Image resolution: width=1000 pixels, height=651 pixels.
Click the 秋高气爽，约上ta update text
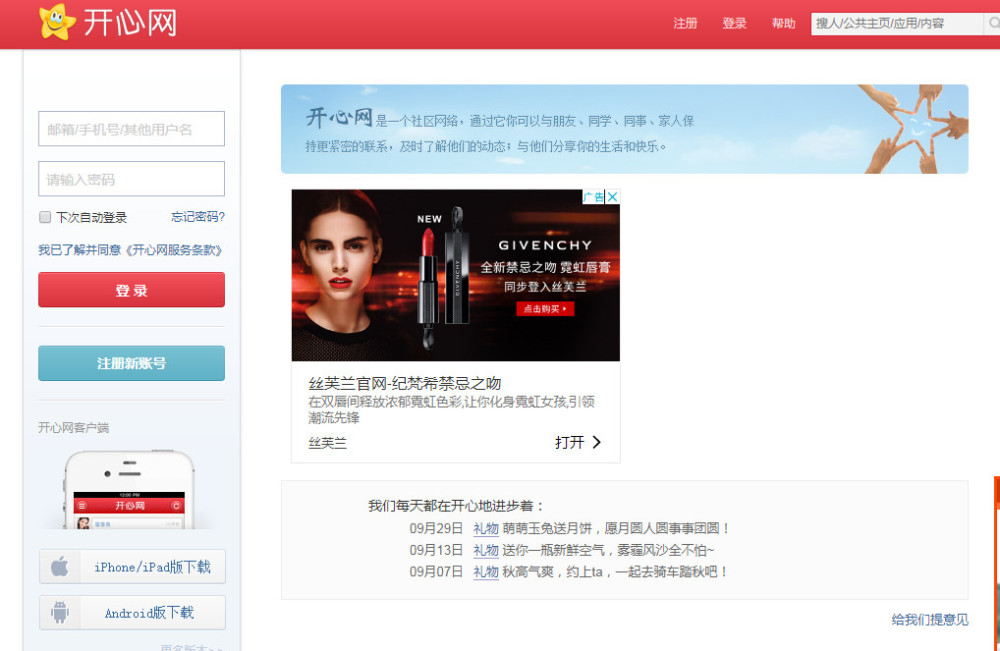point(615,572)
